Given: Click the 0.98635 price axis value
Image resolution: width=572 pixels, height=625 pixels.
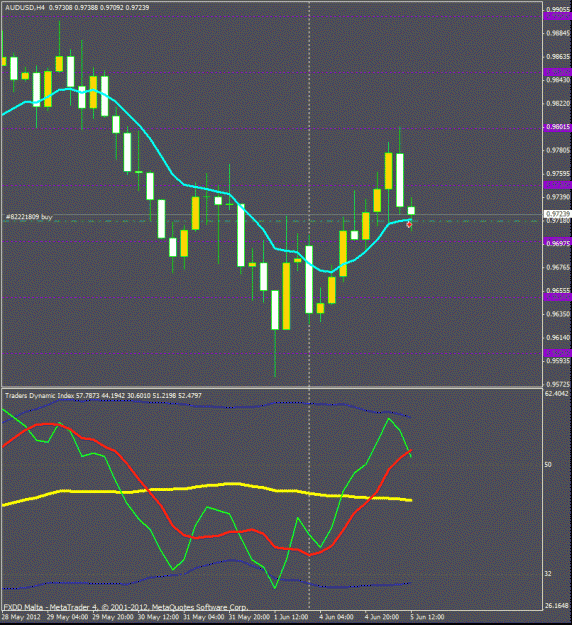Looking at the screenshot, I should click(x=558, y=57).
